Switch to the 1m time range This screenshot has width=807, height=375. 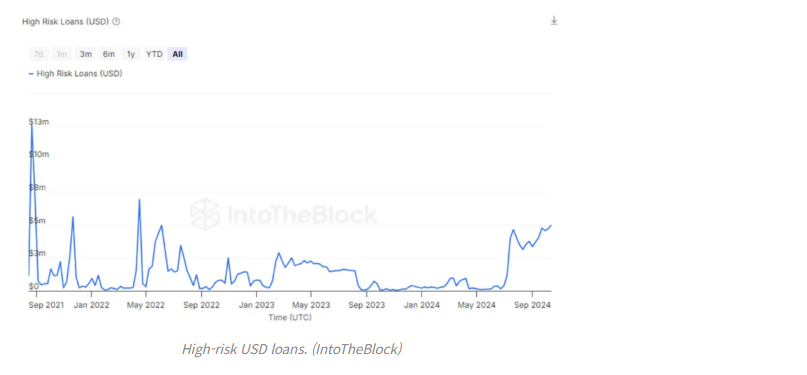coord(62,54)
